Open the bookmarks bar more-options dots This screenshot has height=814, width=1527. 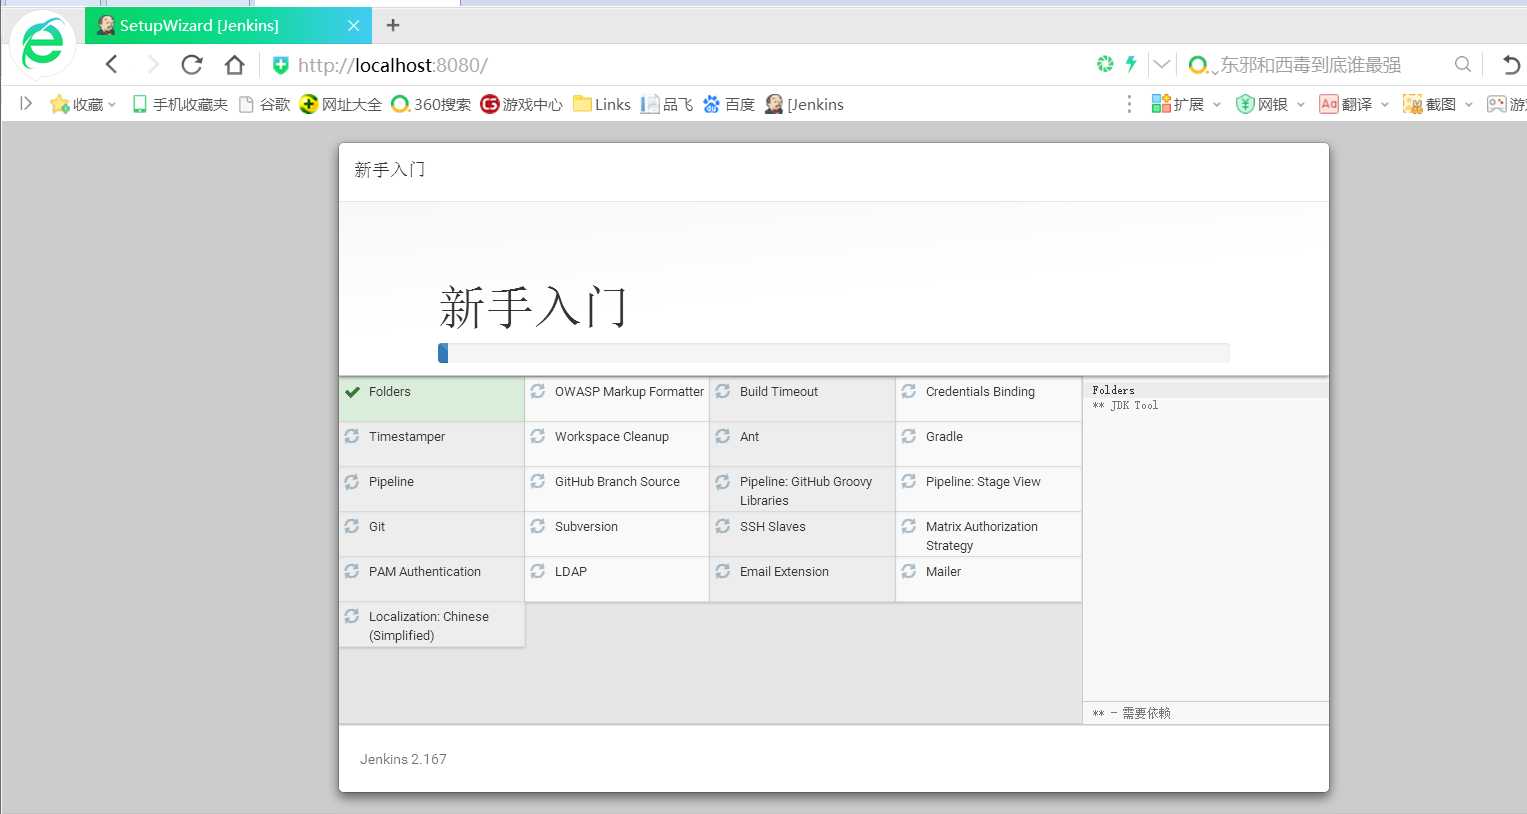[x=1129, y=104]
